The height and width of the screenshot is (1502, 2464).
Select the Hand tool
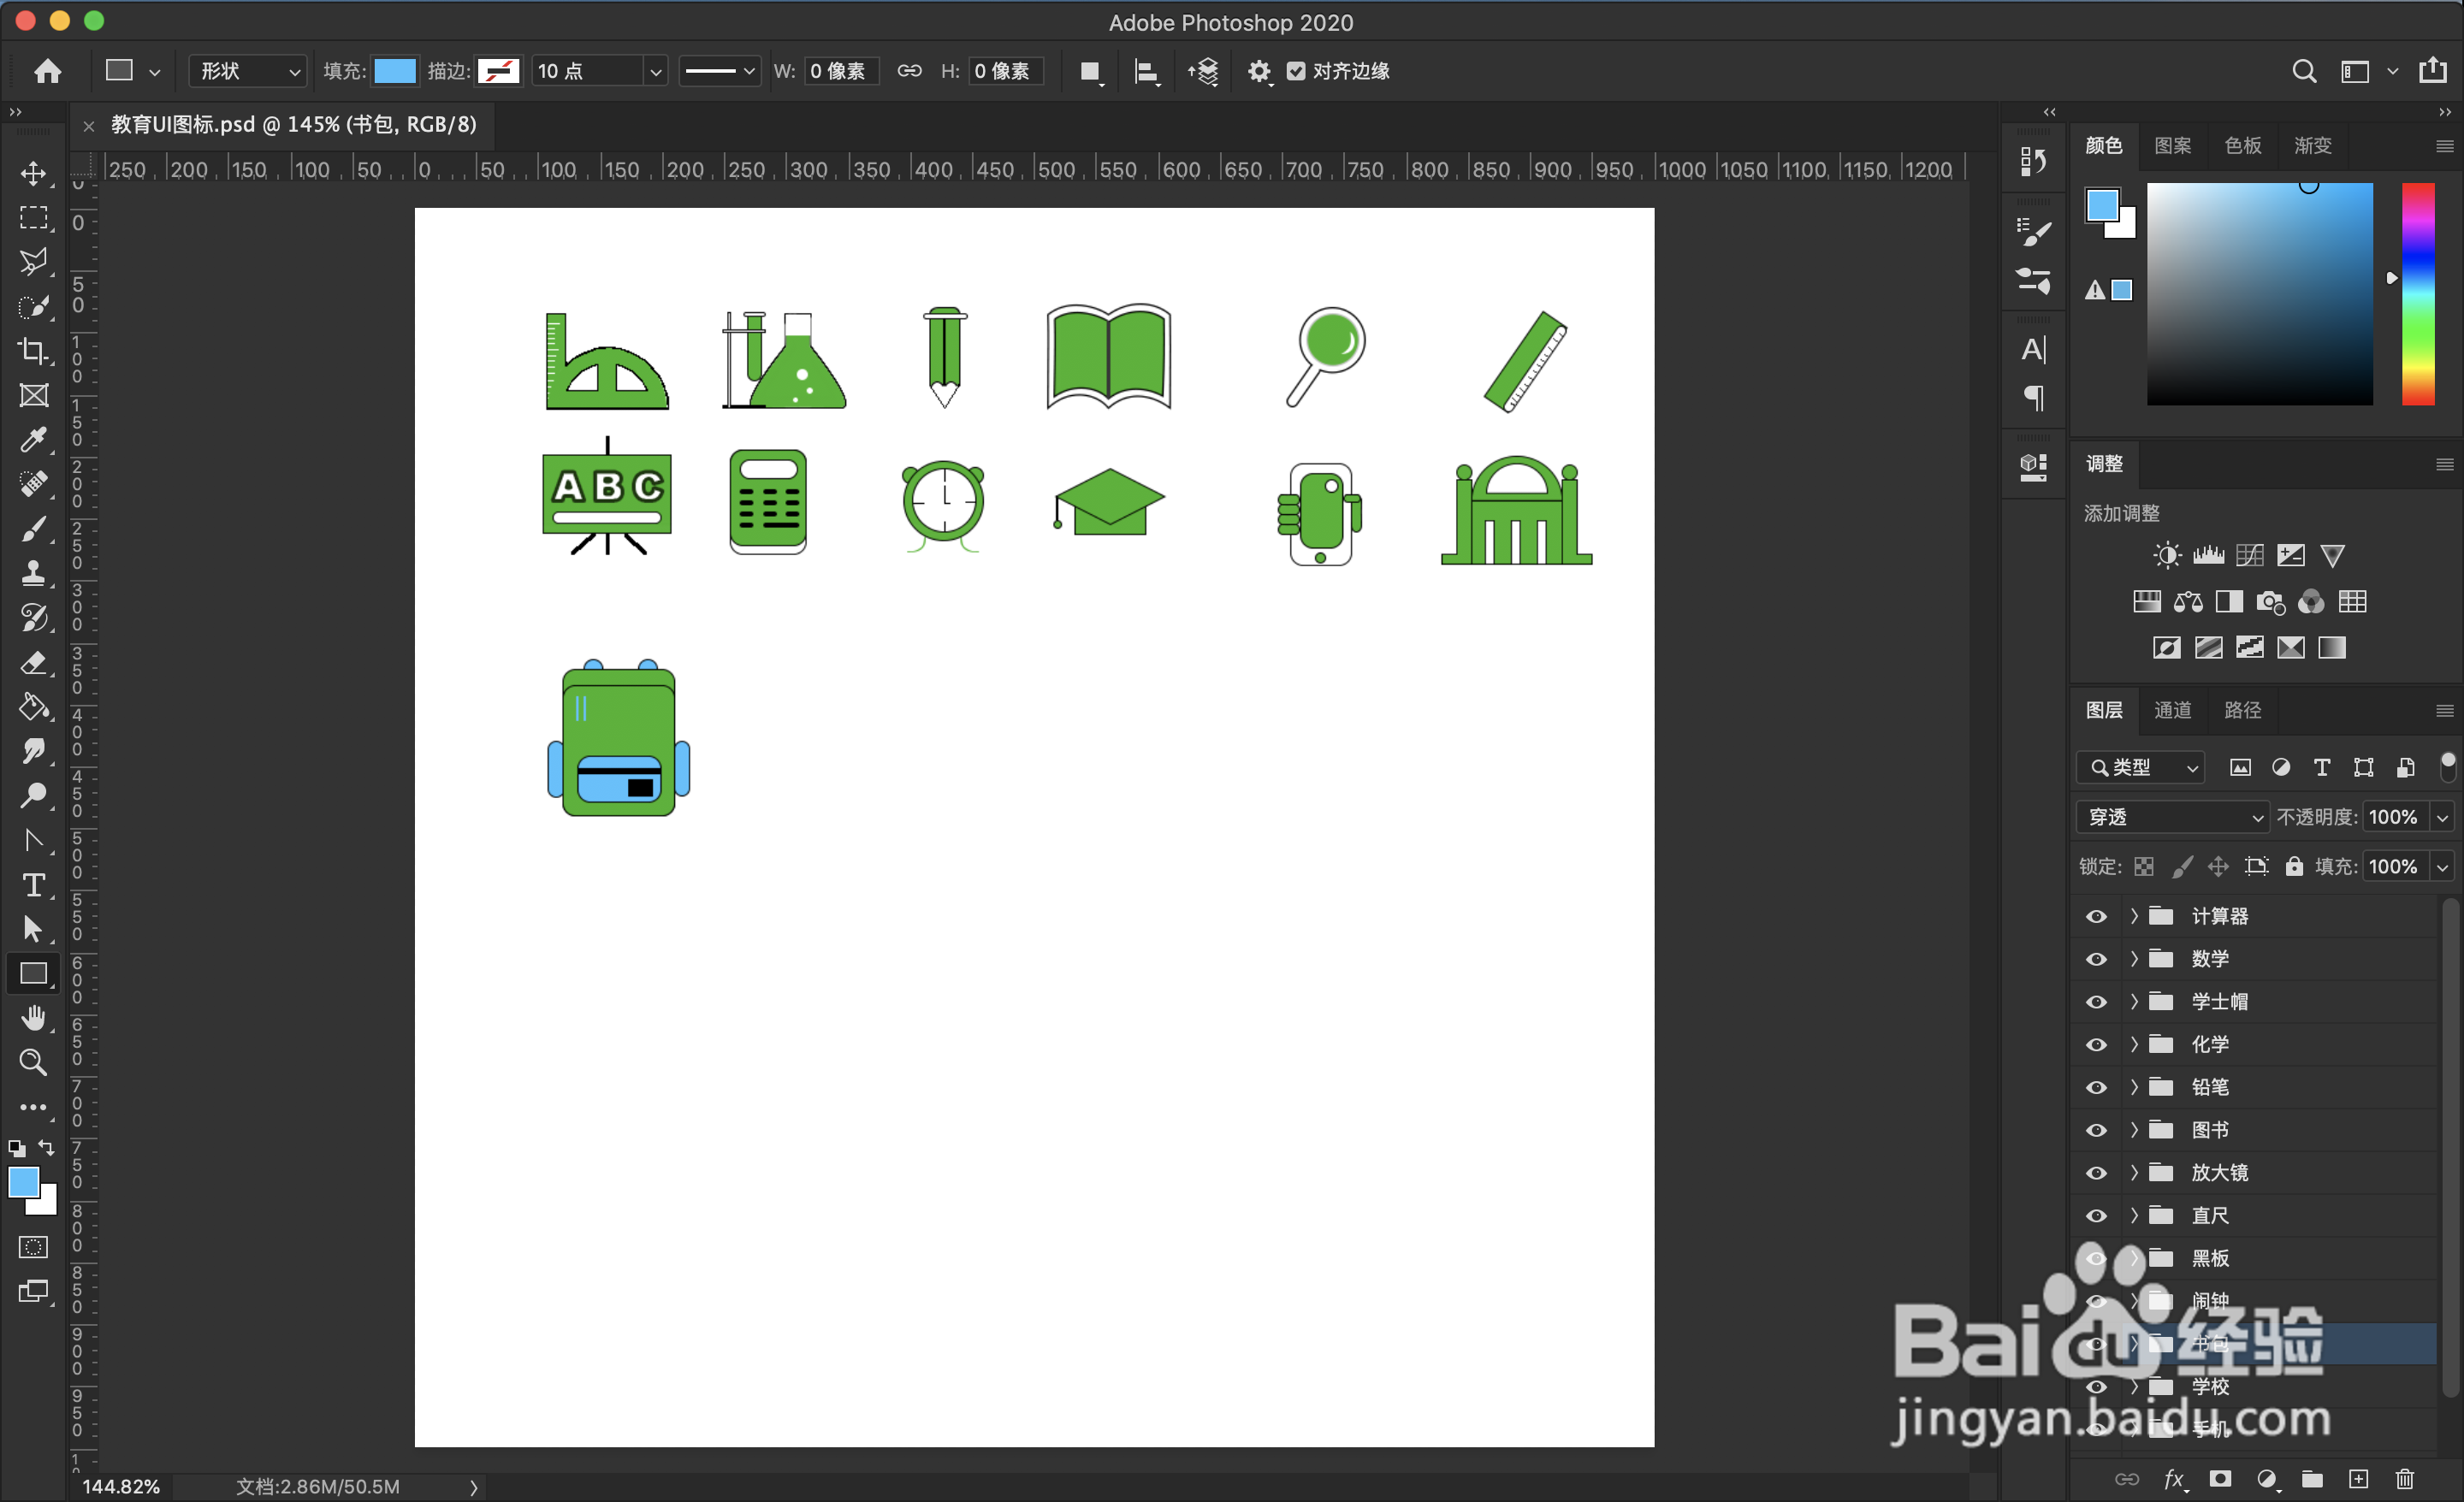pyautogui.click(x=33, y=1018)
